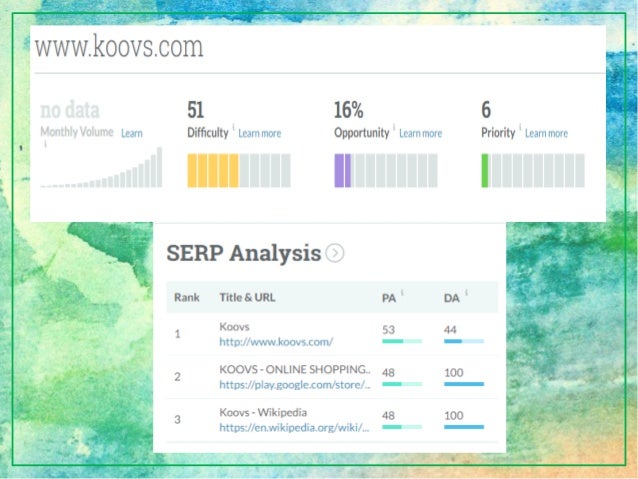Click the Monthly Volume label
Screen dimensions: 638x479
(x=76, y=132)
